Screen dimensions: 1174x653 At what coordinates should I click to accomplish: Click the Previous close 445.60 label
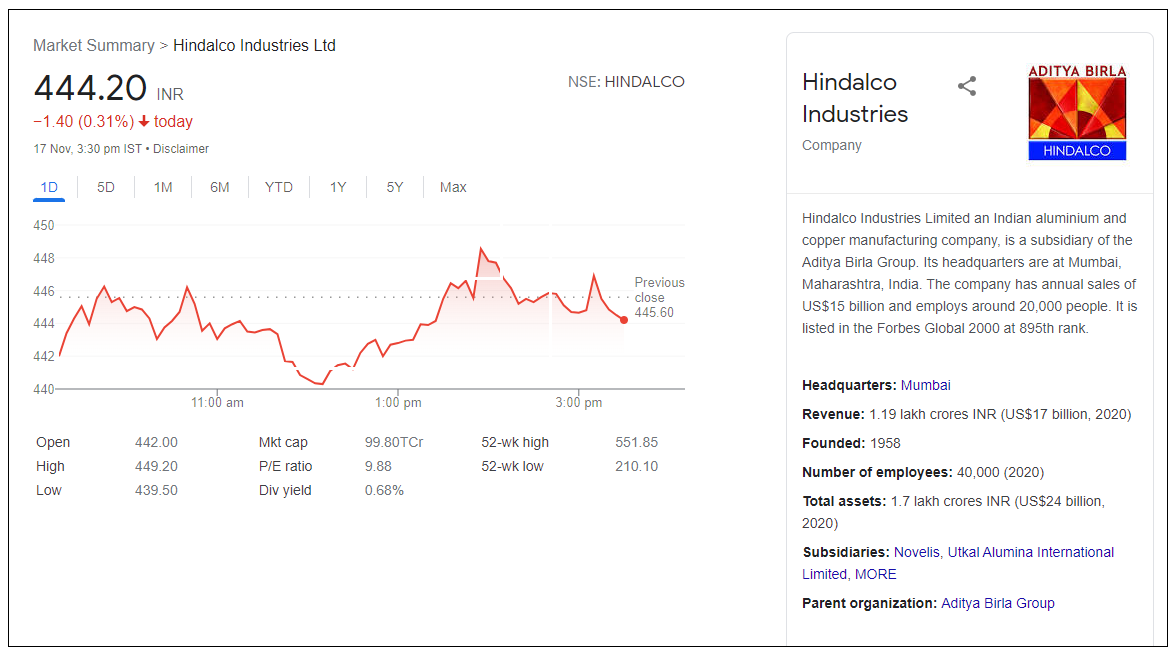pos(659,297)
